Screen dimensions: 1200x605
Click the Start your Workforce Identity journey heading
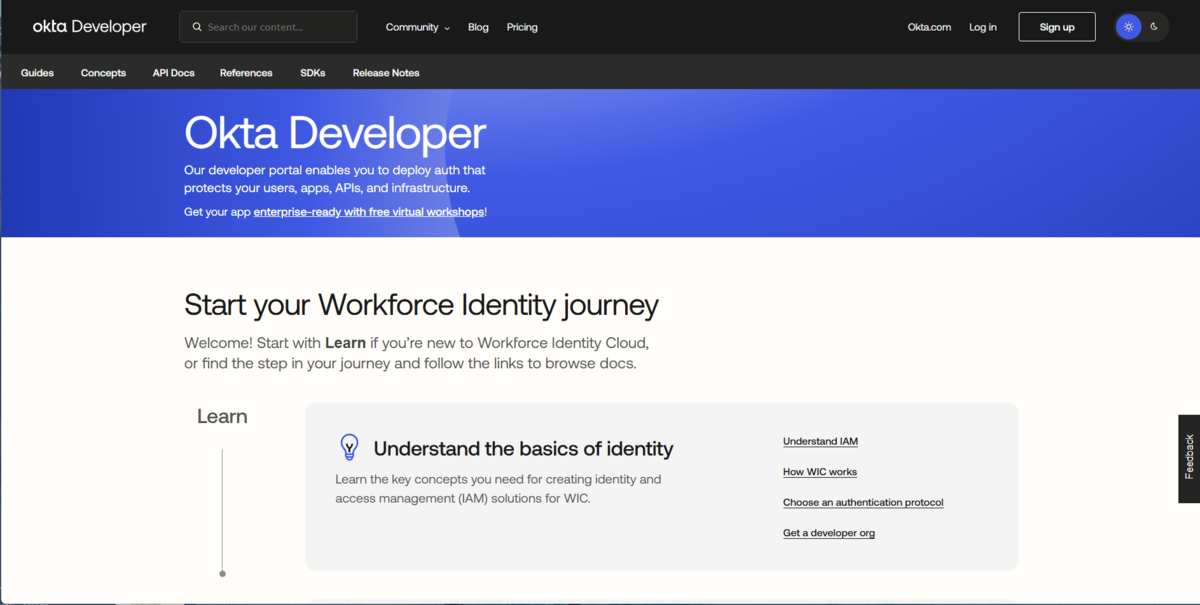pos(421,304)
